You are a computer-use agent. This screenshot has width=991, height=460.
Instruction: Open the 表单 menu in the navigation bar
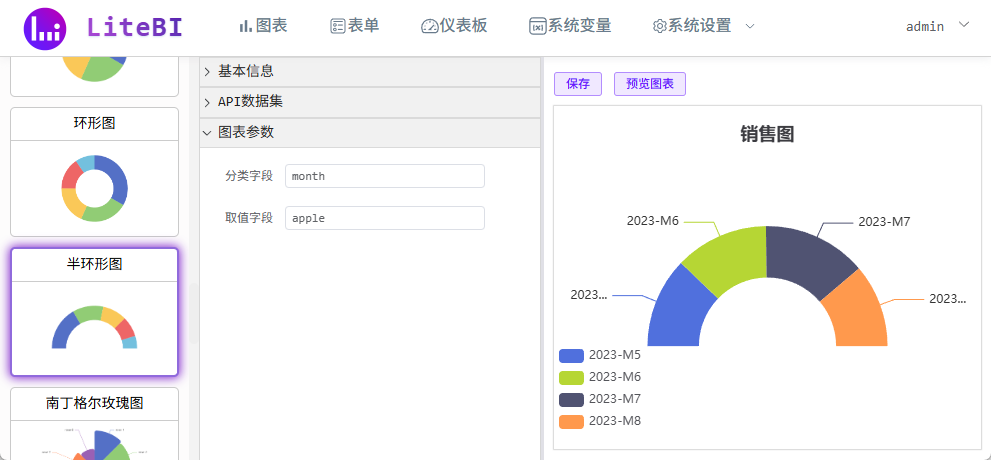354,26
